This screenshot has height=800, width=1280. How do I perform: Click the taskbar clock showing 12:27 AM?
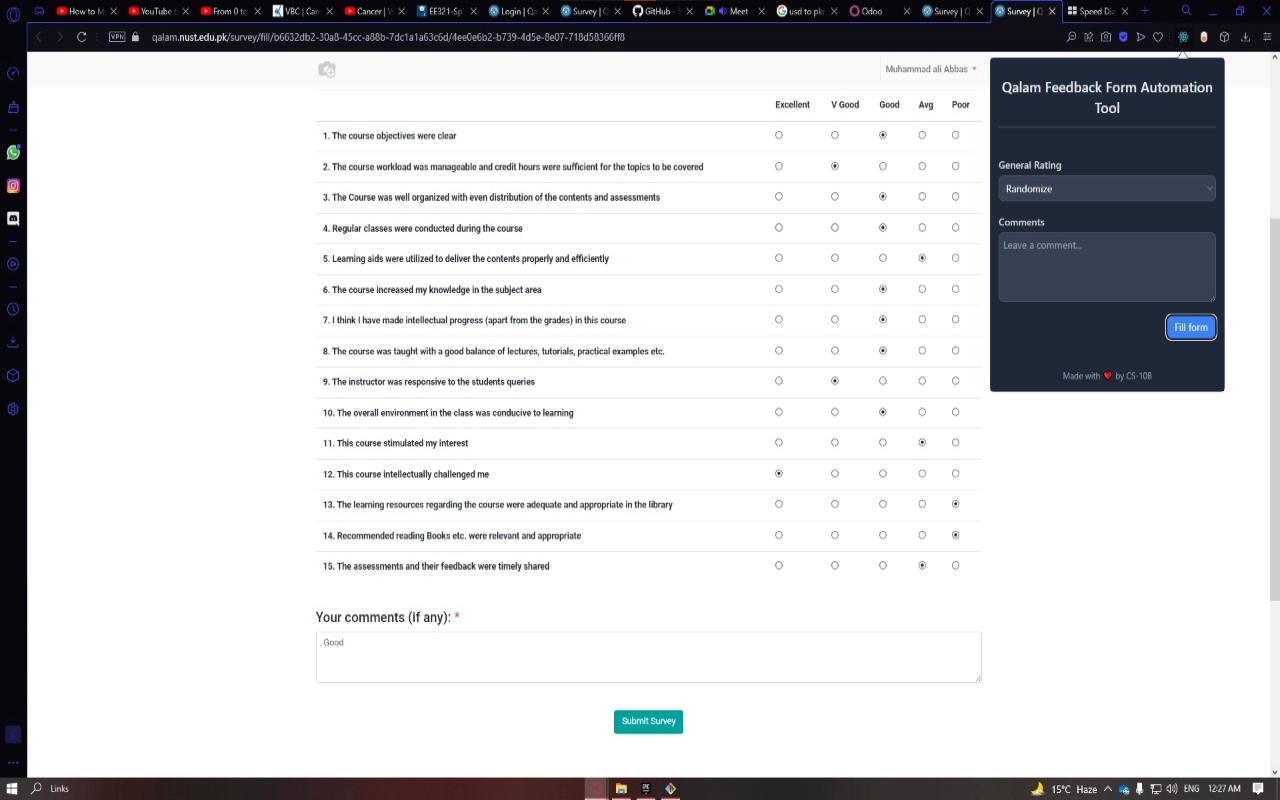coord(1224,788)
